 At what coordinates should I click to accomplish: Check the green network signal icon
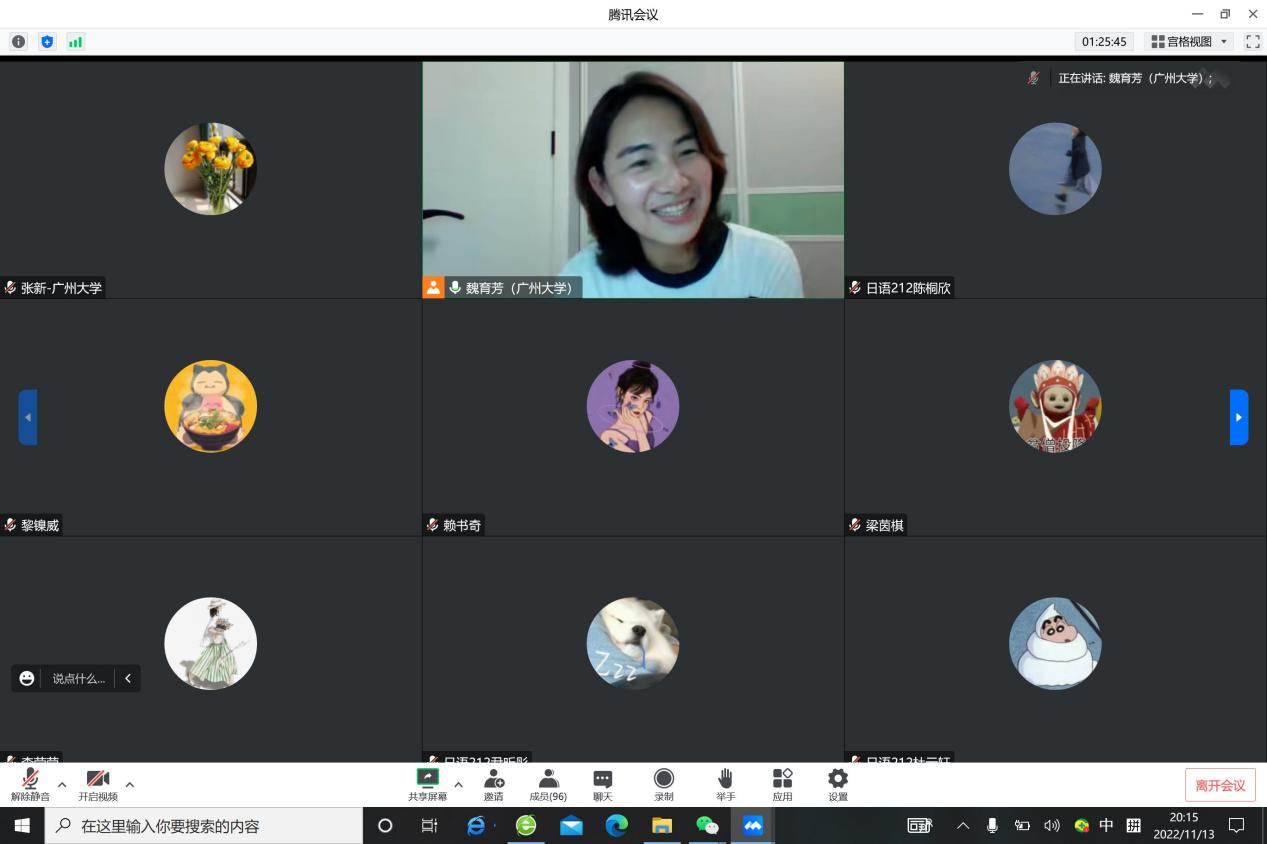(75, 42)
